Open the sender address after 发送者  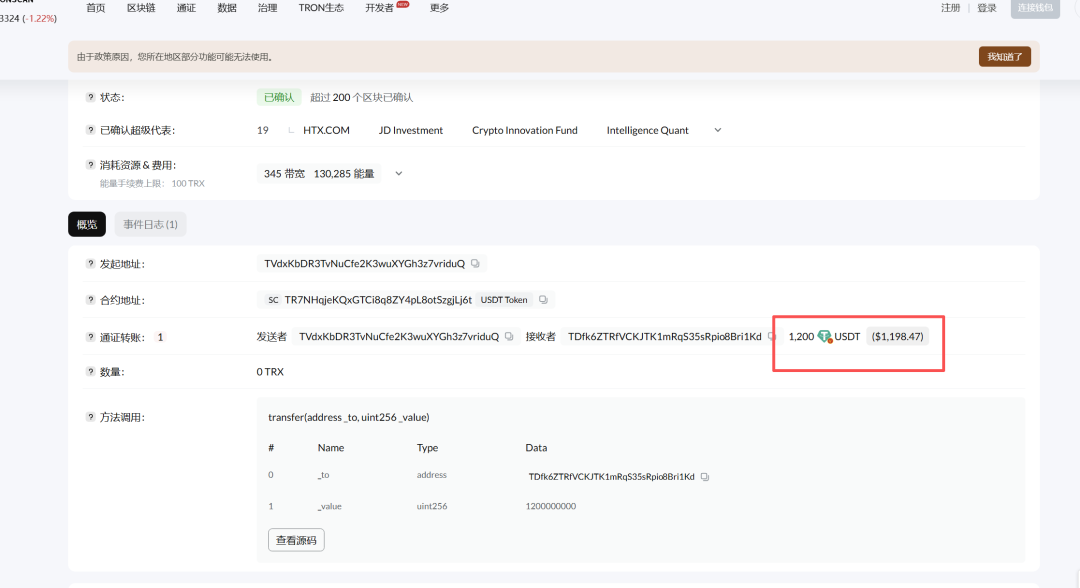[399, 337]
